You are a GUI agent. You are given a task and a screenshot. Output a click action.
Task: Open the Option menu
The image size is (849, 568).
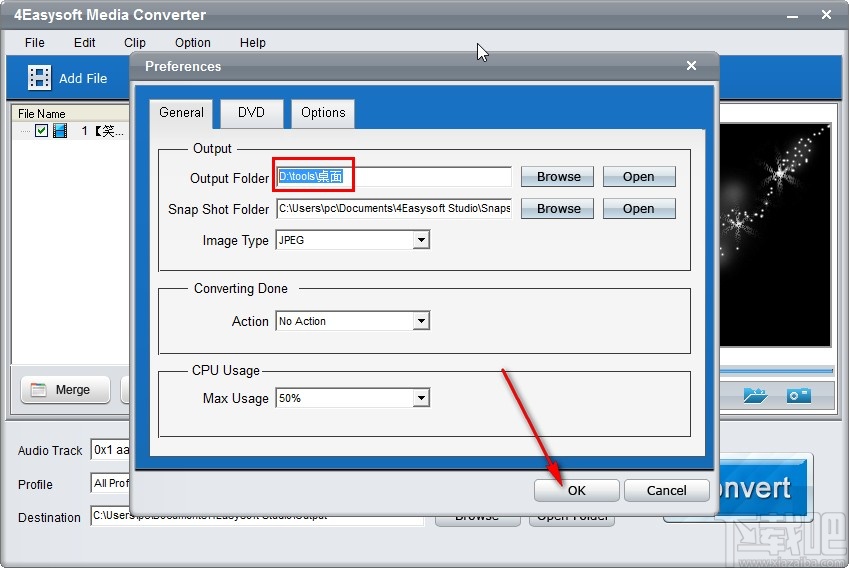pos(193,43)
